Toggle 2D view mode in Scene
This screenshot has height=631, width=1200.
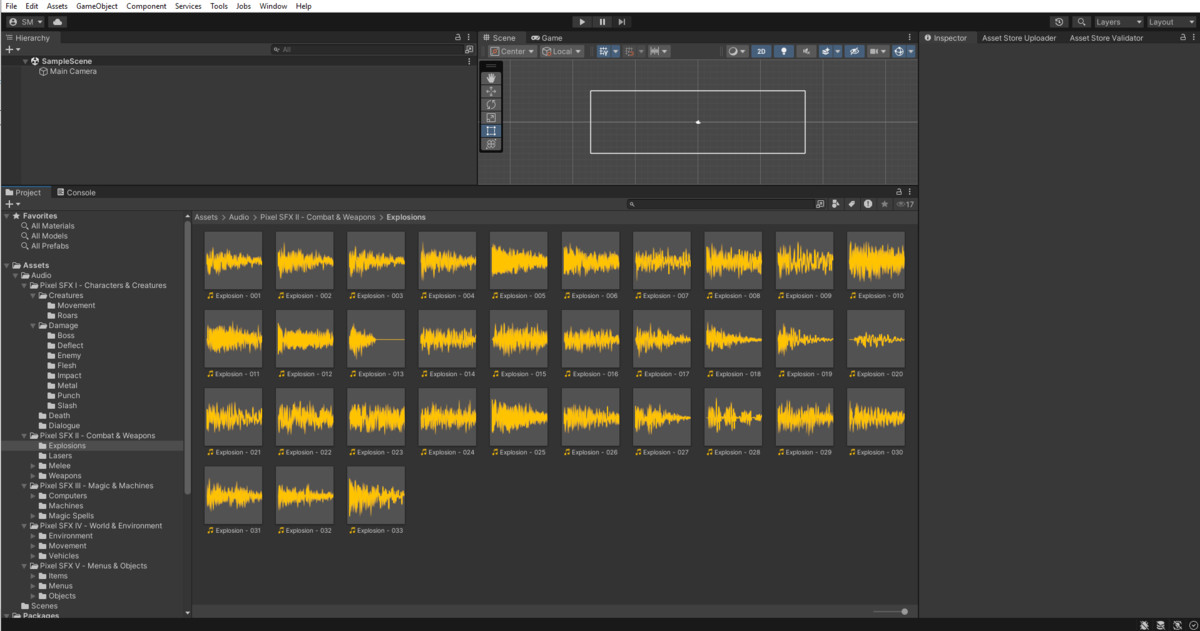coord(761,51)
